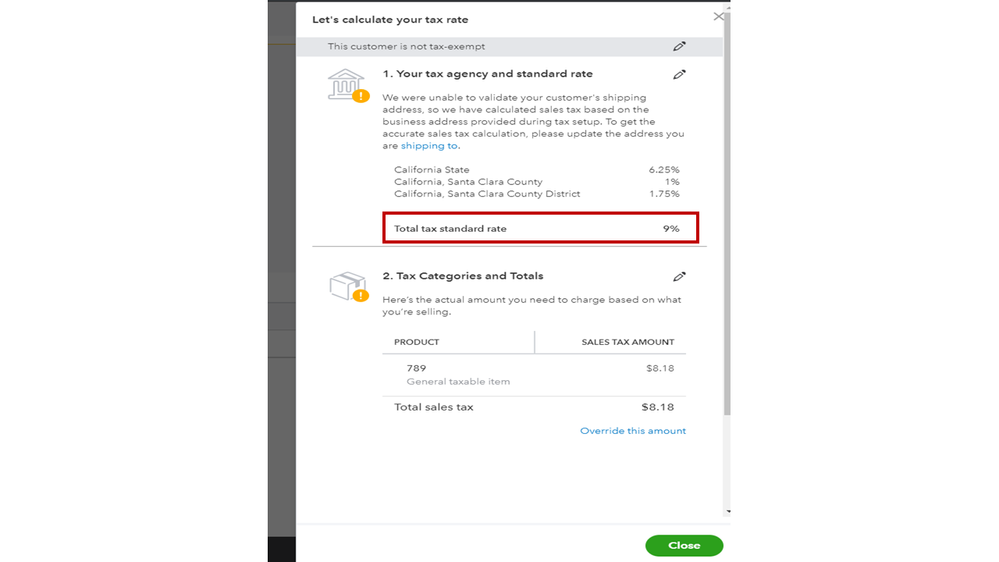999x562 pixels.
Task: Click the tax agency building icon
Action: 345,84
